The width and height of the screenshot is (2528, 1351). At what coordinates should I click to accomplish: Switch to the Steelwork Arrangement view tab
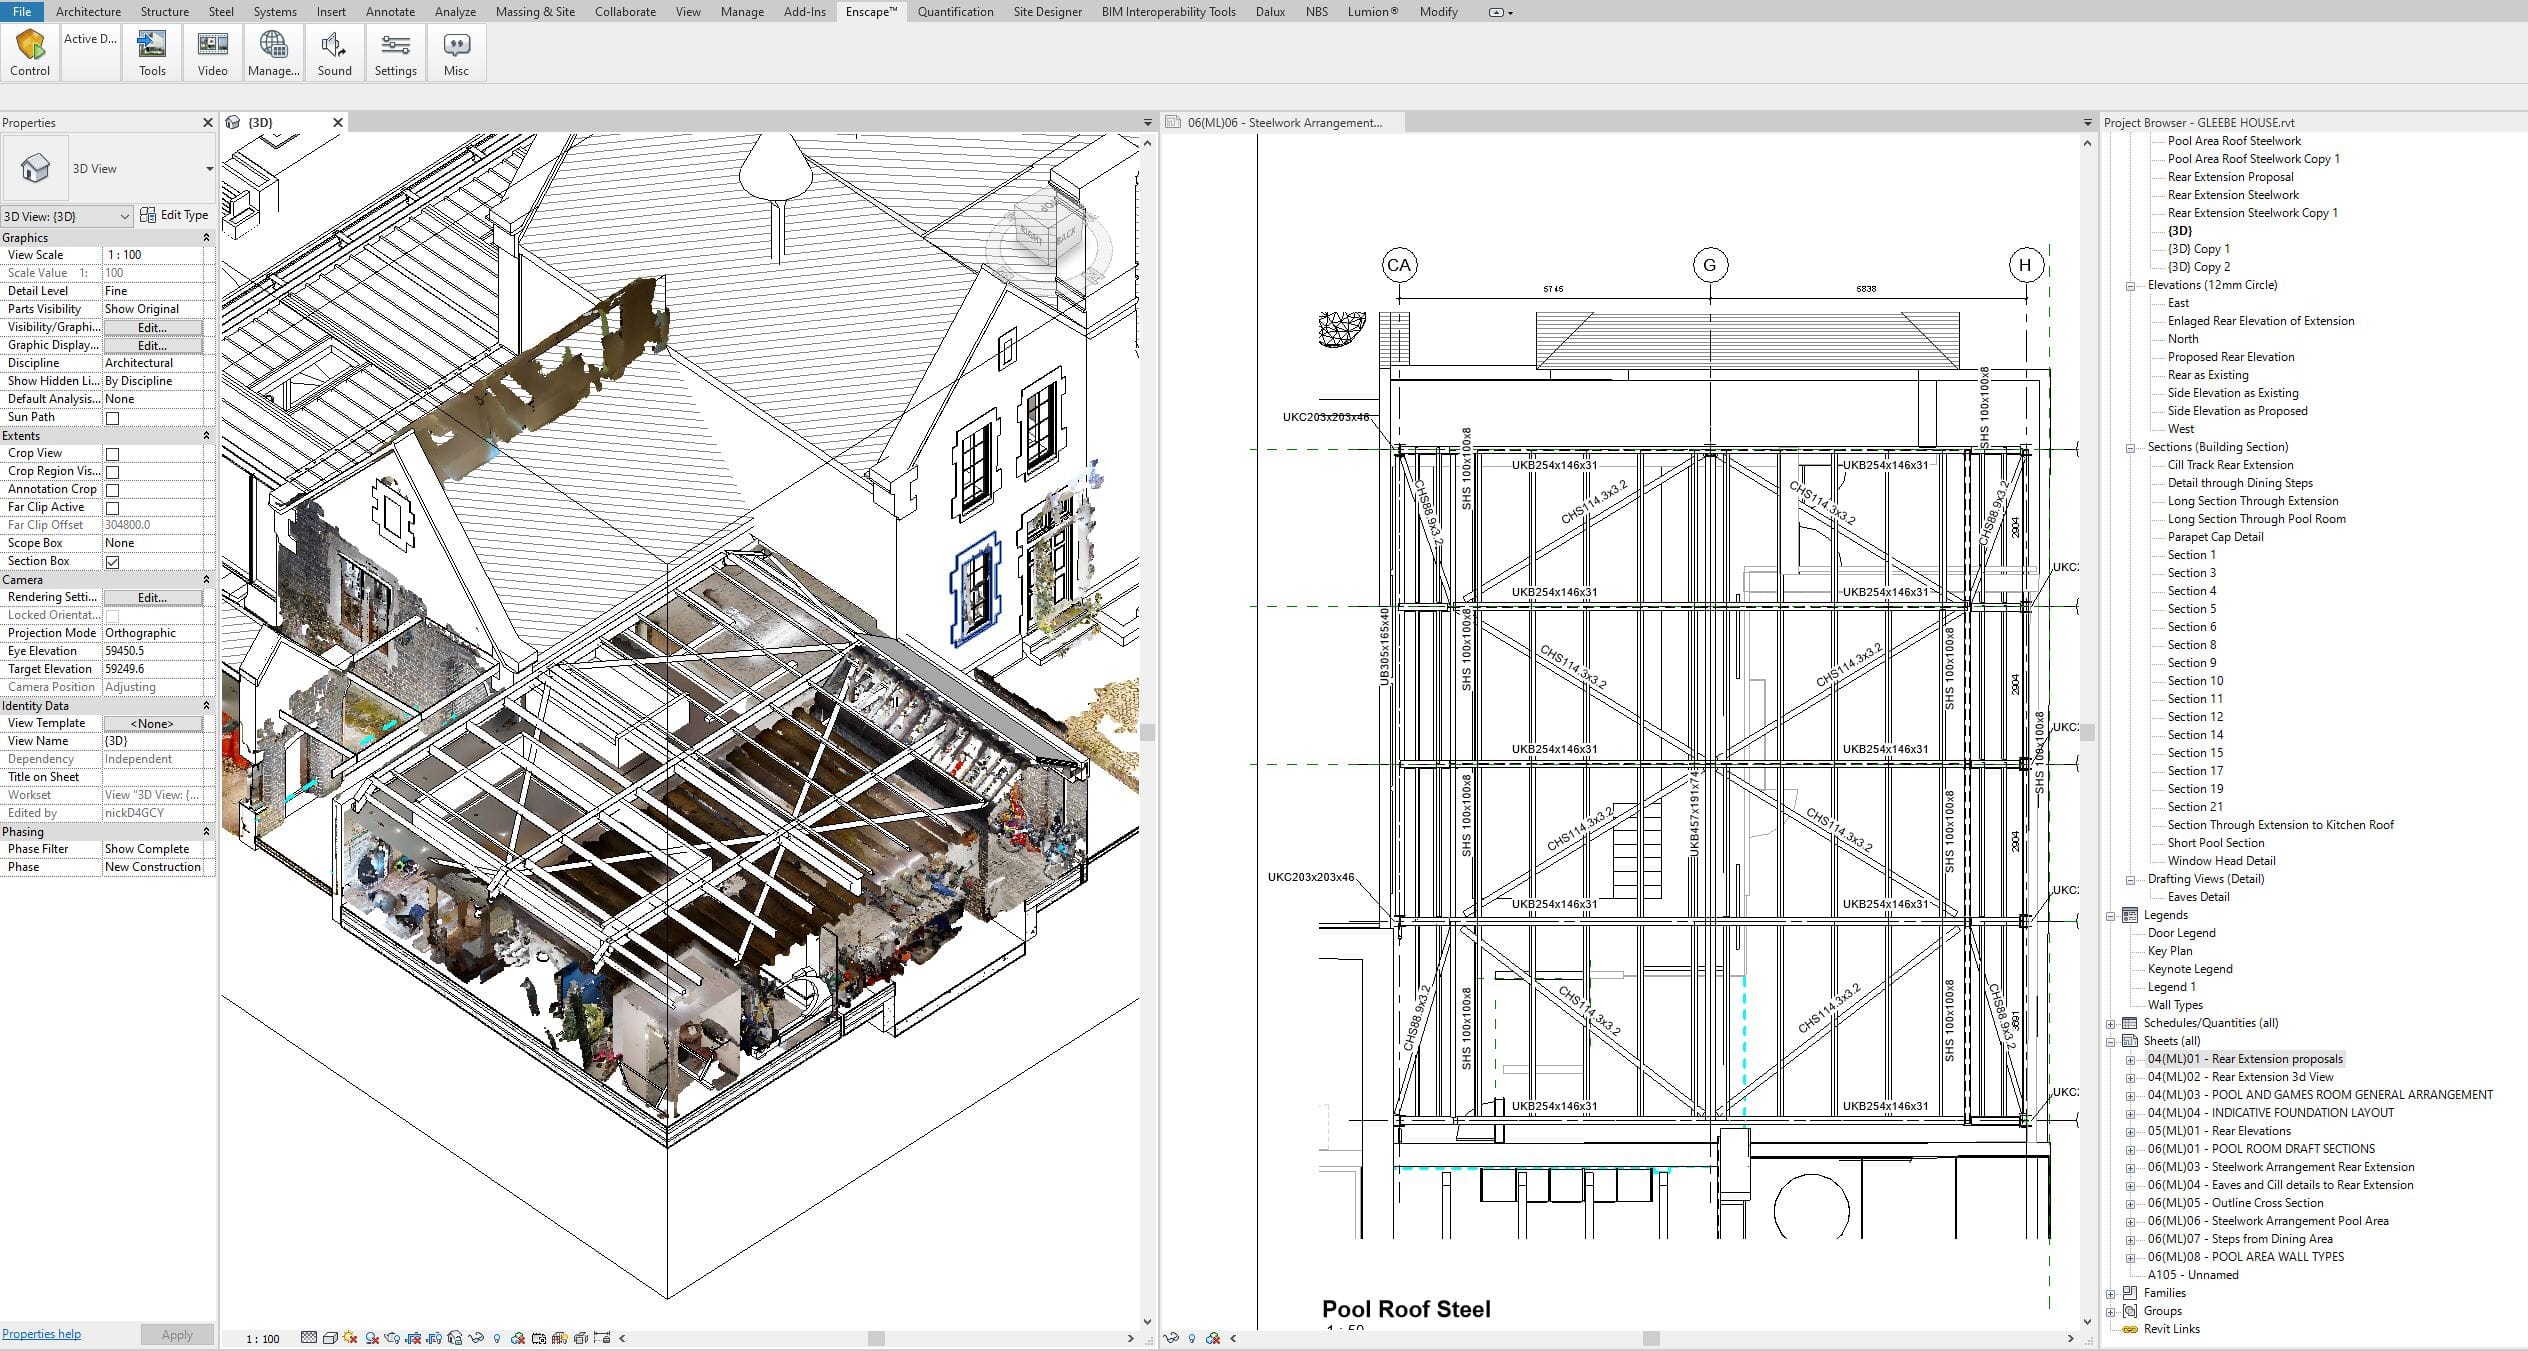tap(1284, 123)
